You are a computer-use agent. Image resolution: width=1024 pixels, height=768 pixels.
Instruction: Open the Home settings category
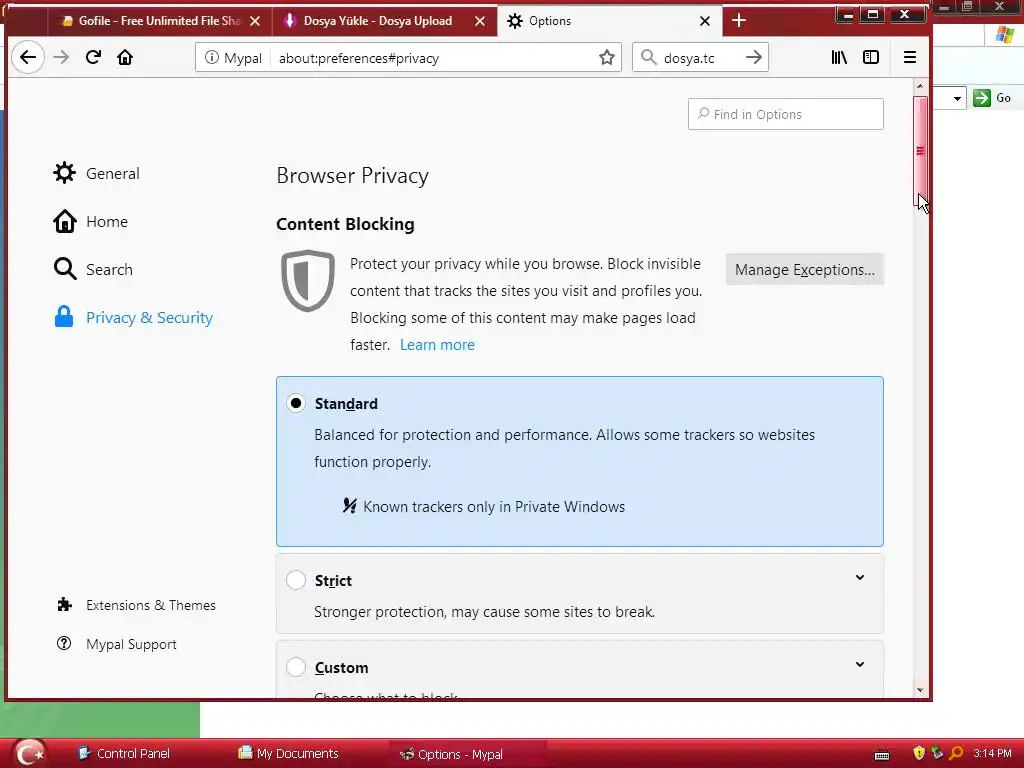(x=91, y=221)
